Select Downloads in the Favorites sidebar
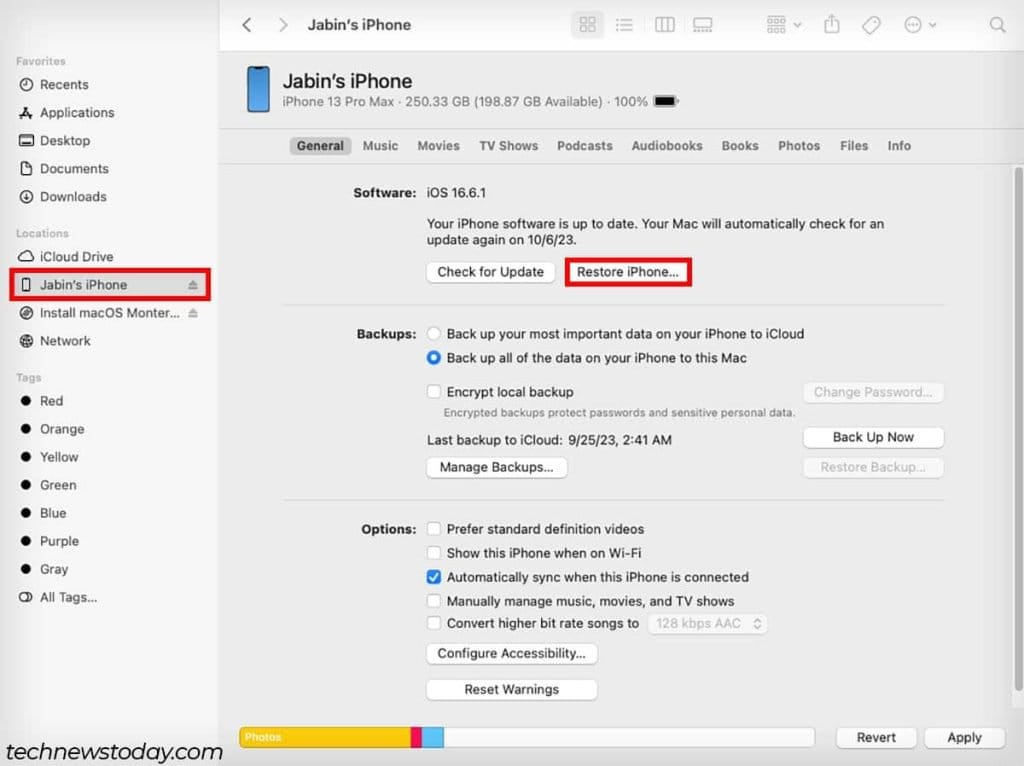Screen dimensions: 1024x766 pyautogui.click(x=73, y=197)
